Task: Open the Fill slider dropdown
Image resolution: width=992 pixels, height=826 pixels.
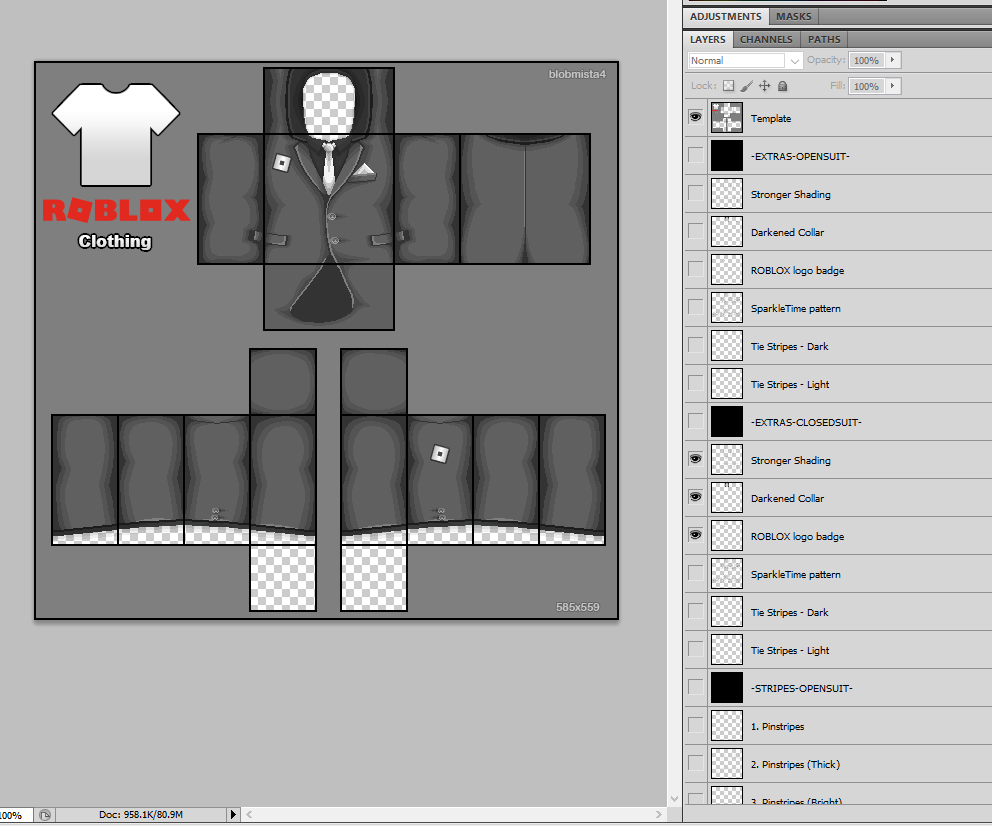Action: click(x=892, y=86)
